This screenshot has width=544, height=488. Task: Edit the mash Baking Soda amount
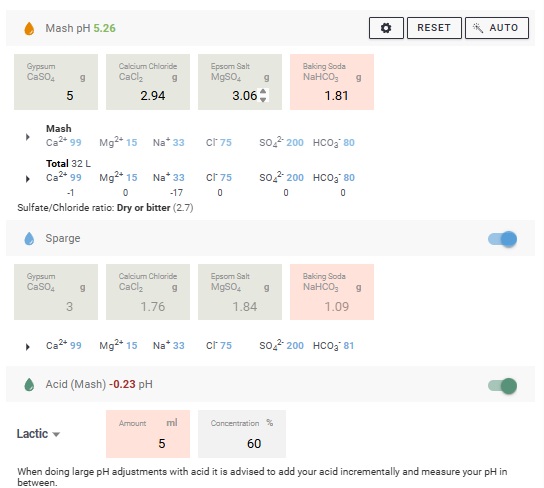332,82
